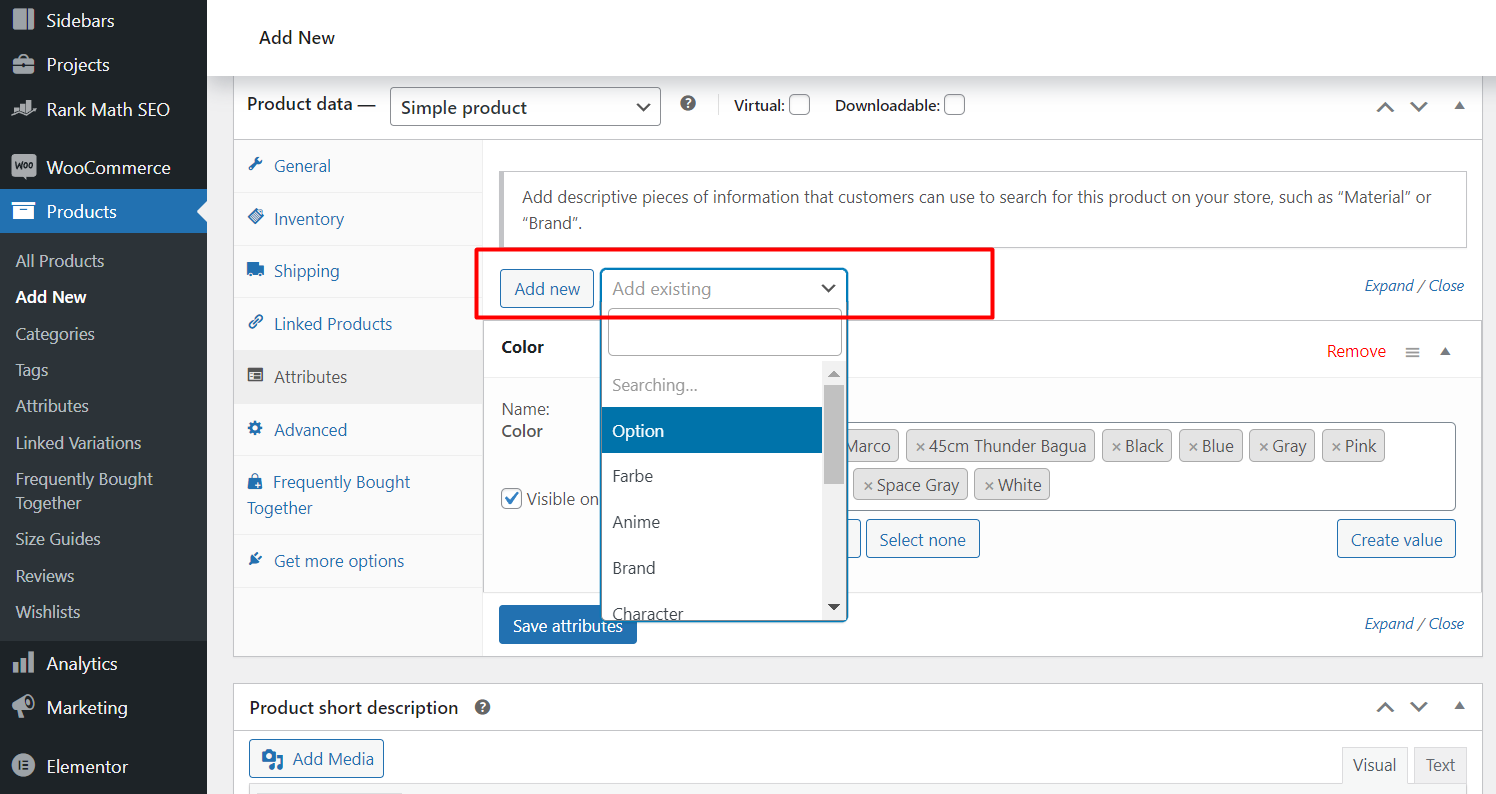Click the Add new attribute button
Image resolution: width=1496 pixels, height=794 pixels.
(547, 288)
